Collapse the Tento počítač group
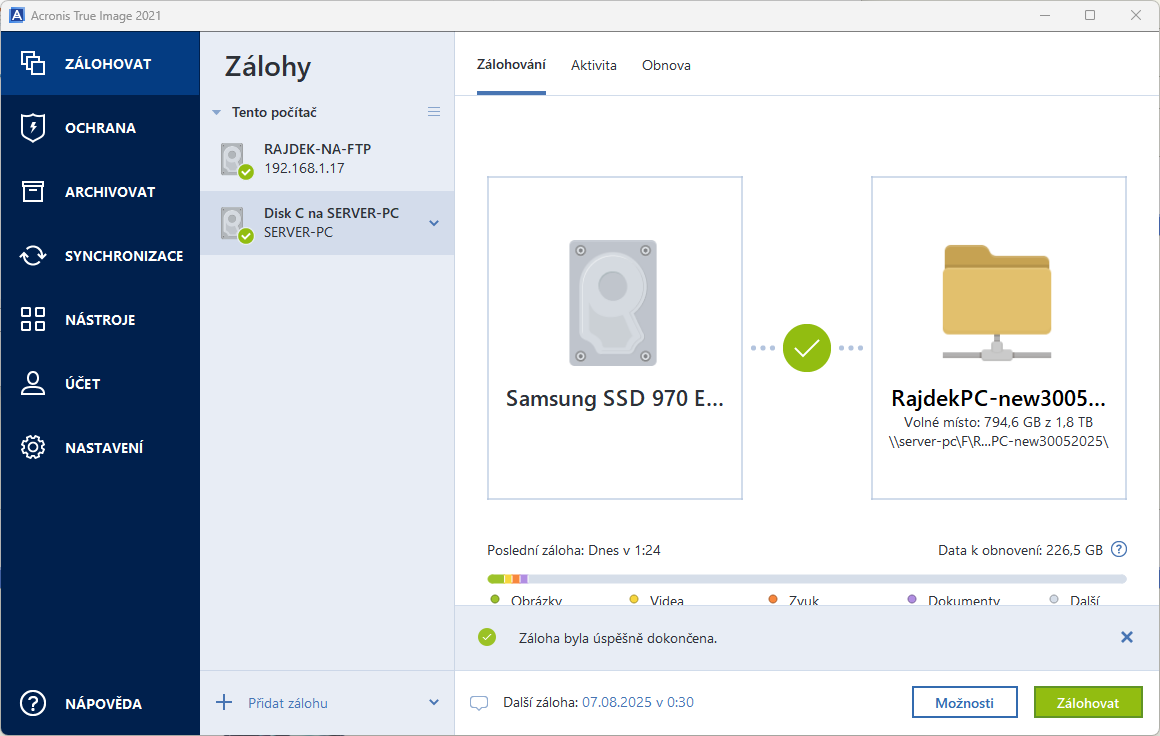The width and height of the screenshot is (1160, 736). pyautogui.click(x=216, y=113)
